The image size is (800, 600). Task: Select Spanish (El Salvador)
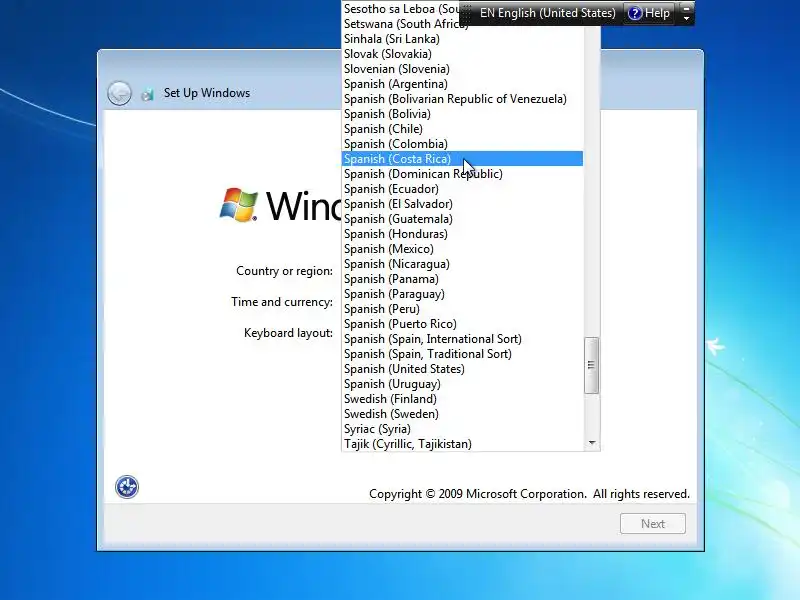point(462,204)
